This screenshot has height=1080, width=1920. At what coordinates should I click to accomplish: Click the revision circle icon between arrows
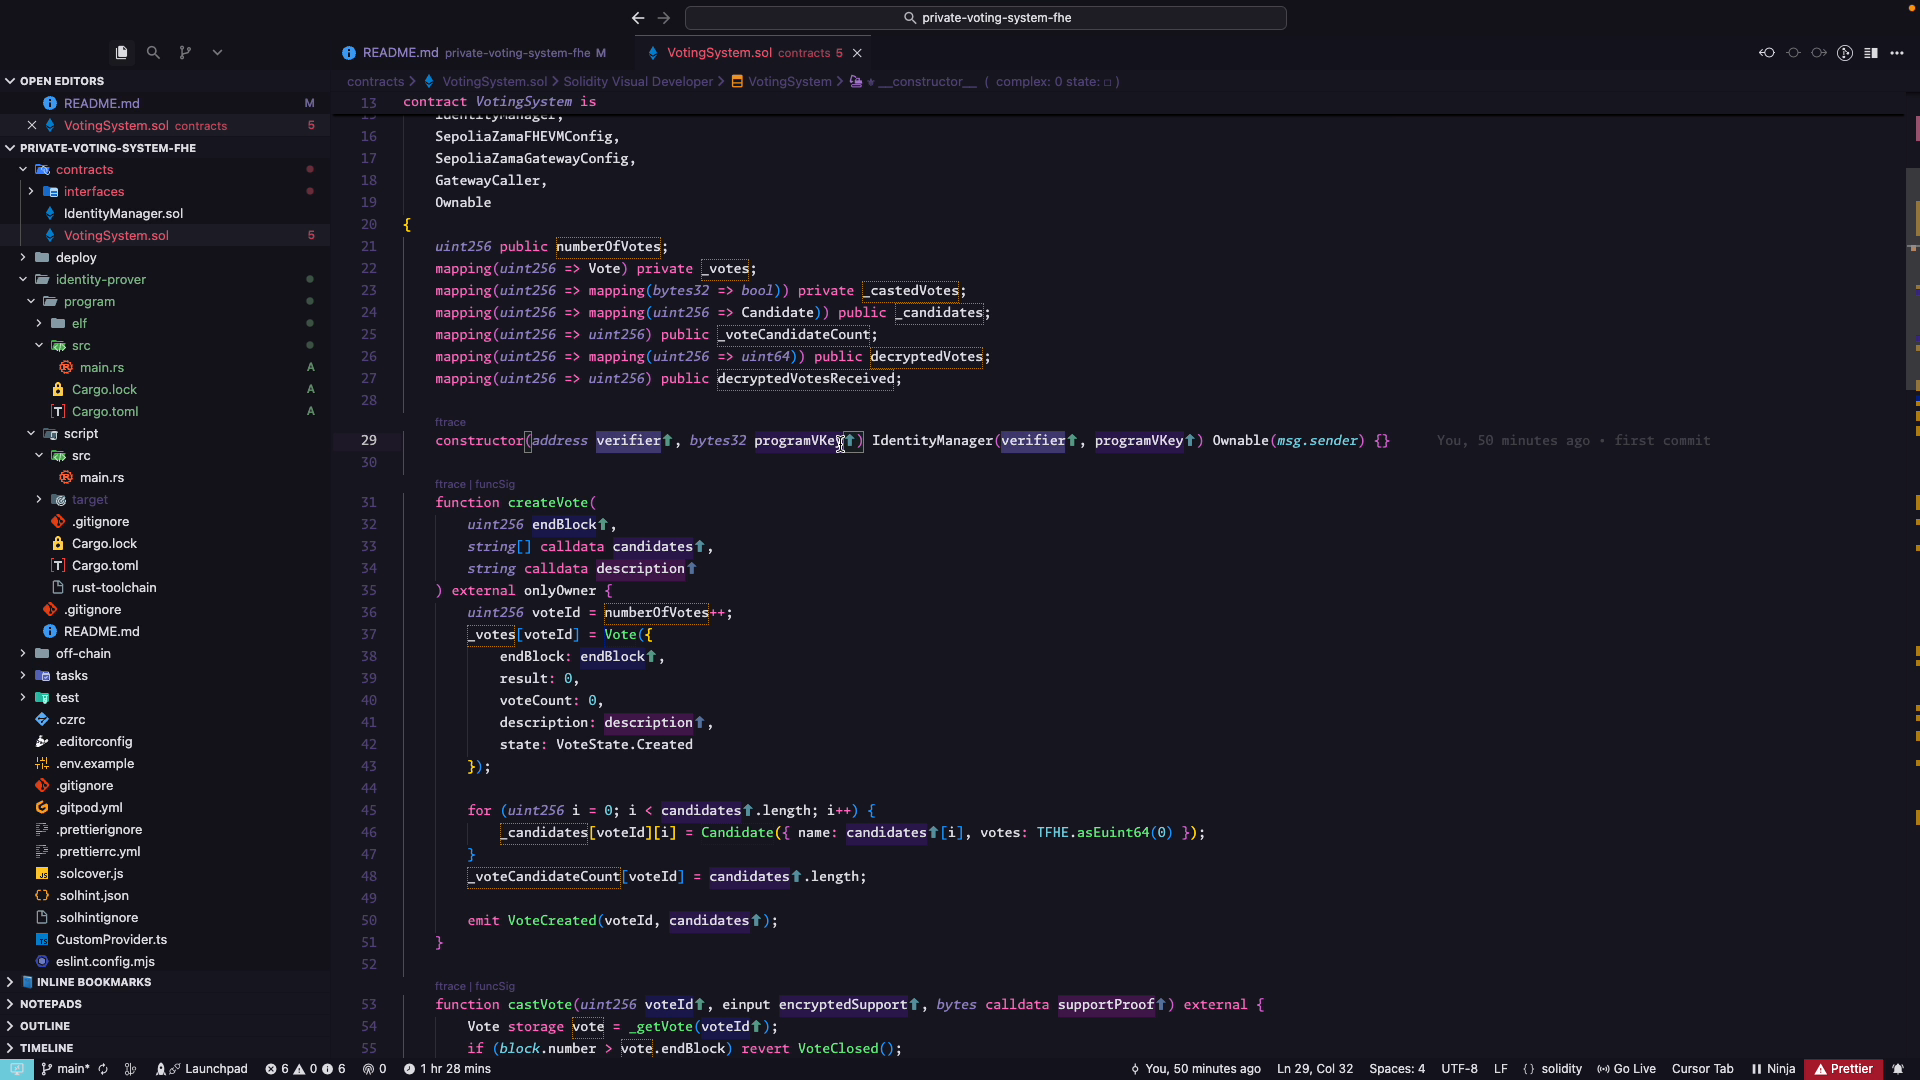point(1793,53)
